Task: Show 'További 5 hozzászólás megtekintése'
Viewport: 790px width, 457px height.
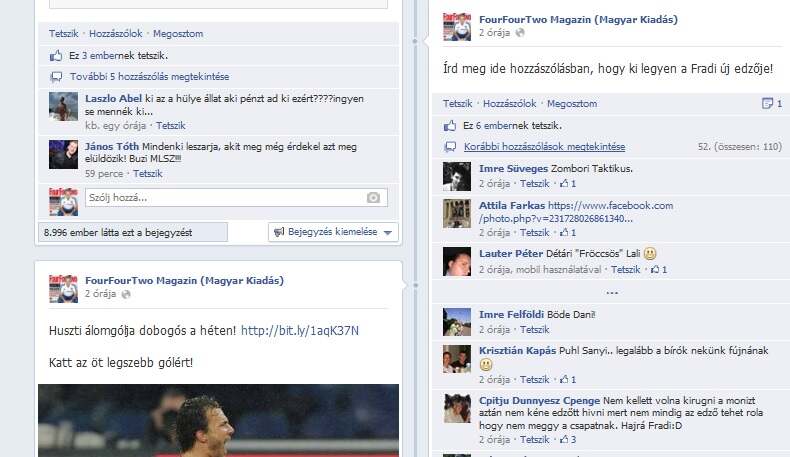Action: point(149,77)
